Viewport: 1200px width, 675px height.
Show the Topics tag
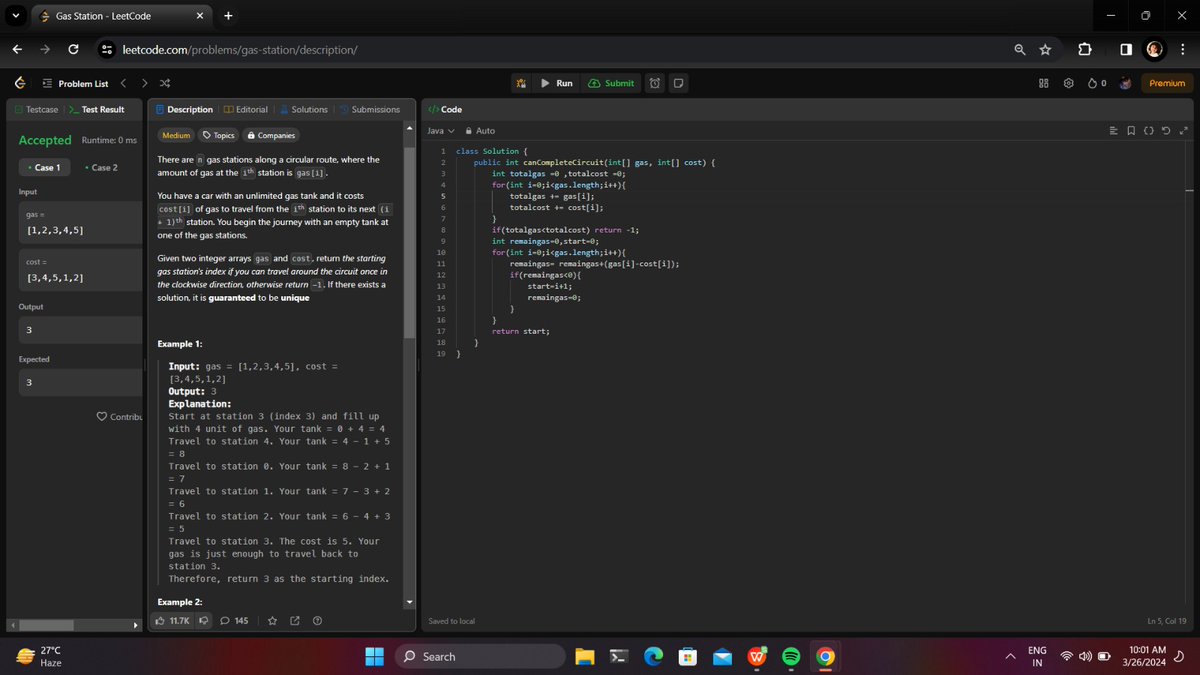218,135
